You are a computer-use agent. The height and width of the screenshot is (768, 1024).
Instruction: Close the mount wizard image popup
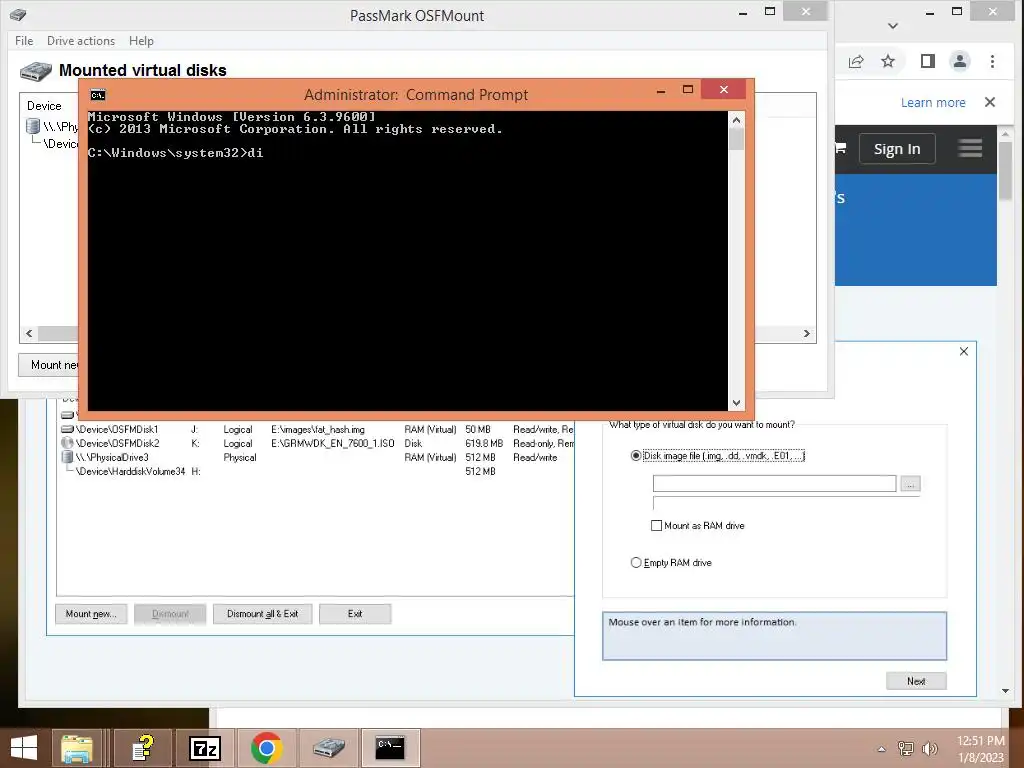[964, 351]
